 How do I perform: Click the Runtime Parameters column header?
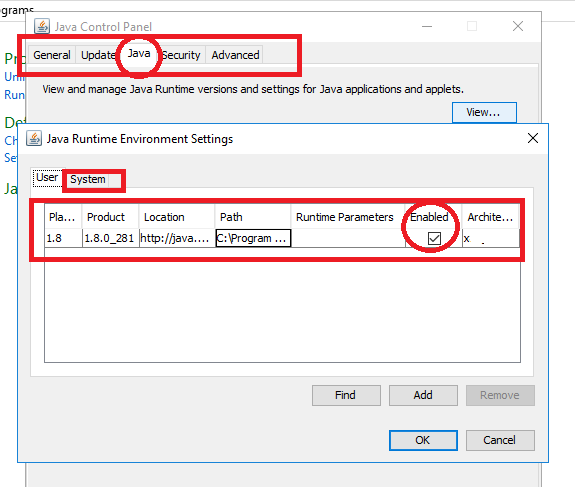click(348, 217)
